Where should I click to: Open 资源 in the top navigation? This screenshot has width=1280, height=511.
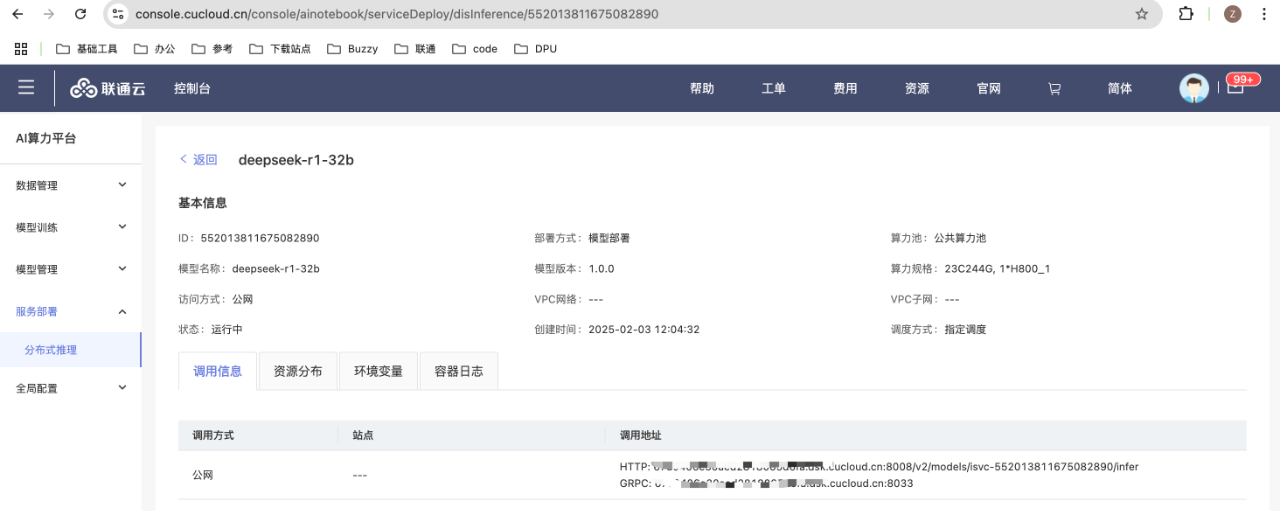click(917, 88)
